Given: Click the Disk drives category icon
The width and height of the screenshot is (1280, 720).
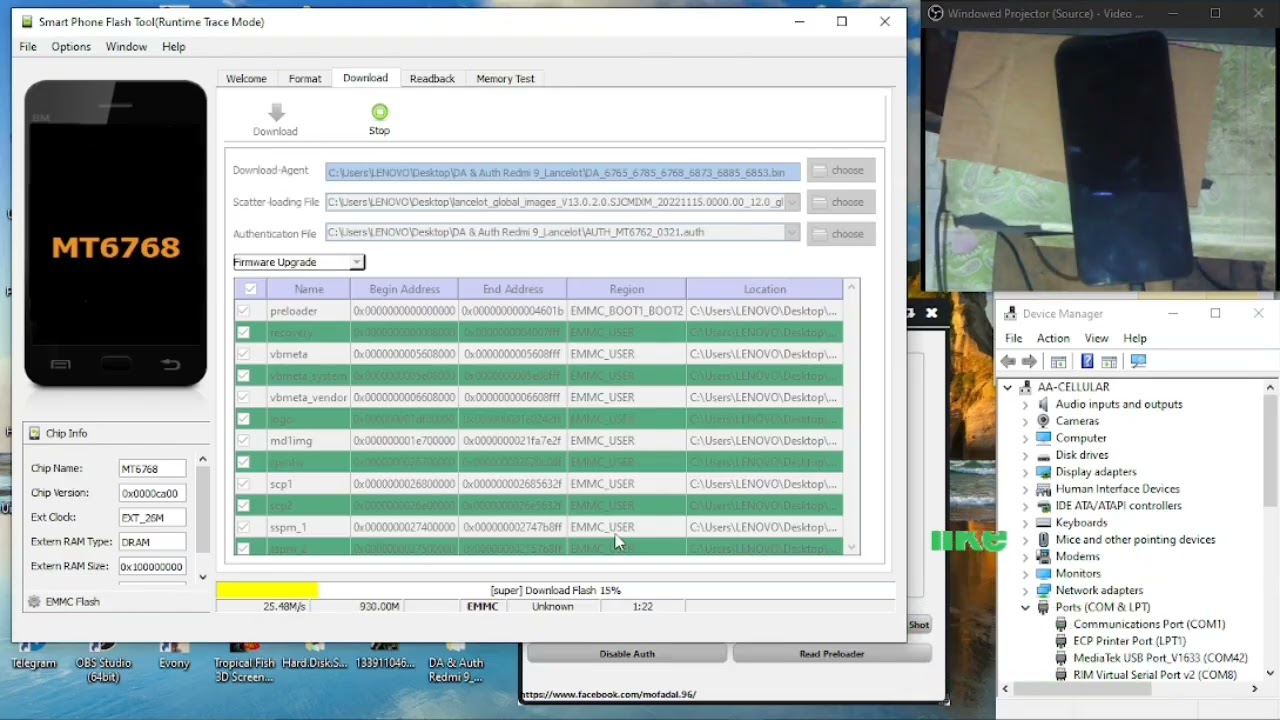Looking at the screenshot, I should coord(1044,455).
